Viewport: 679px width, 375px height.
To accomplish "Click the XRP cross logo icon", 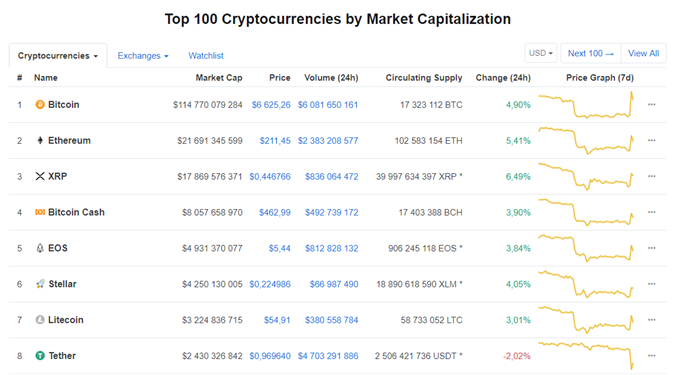I will 40,176.
